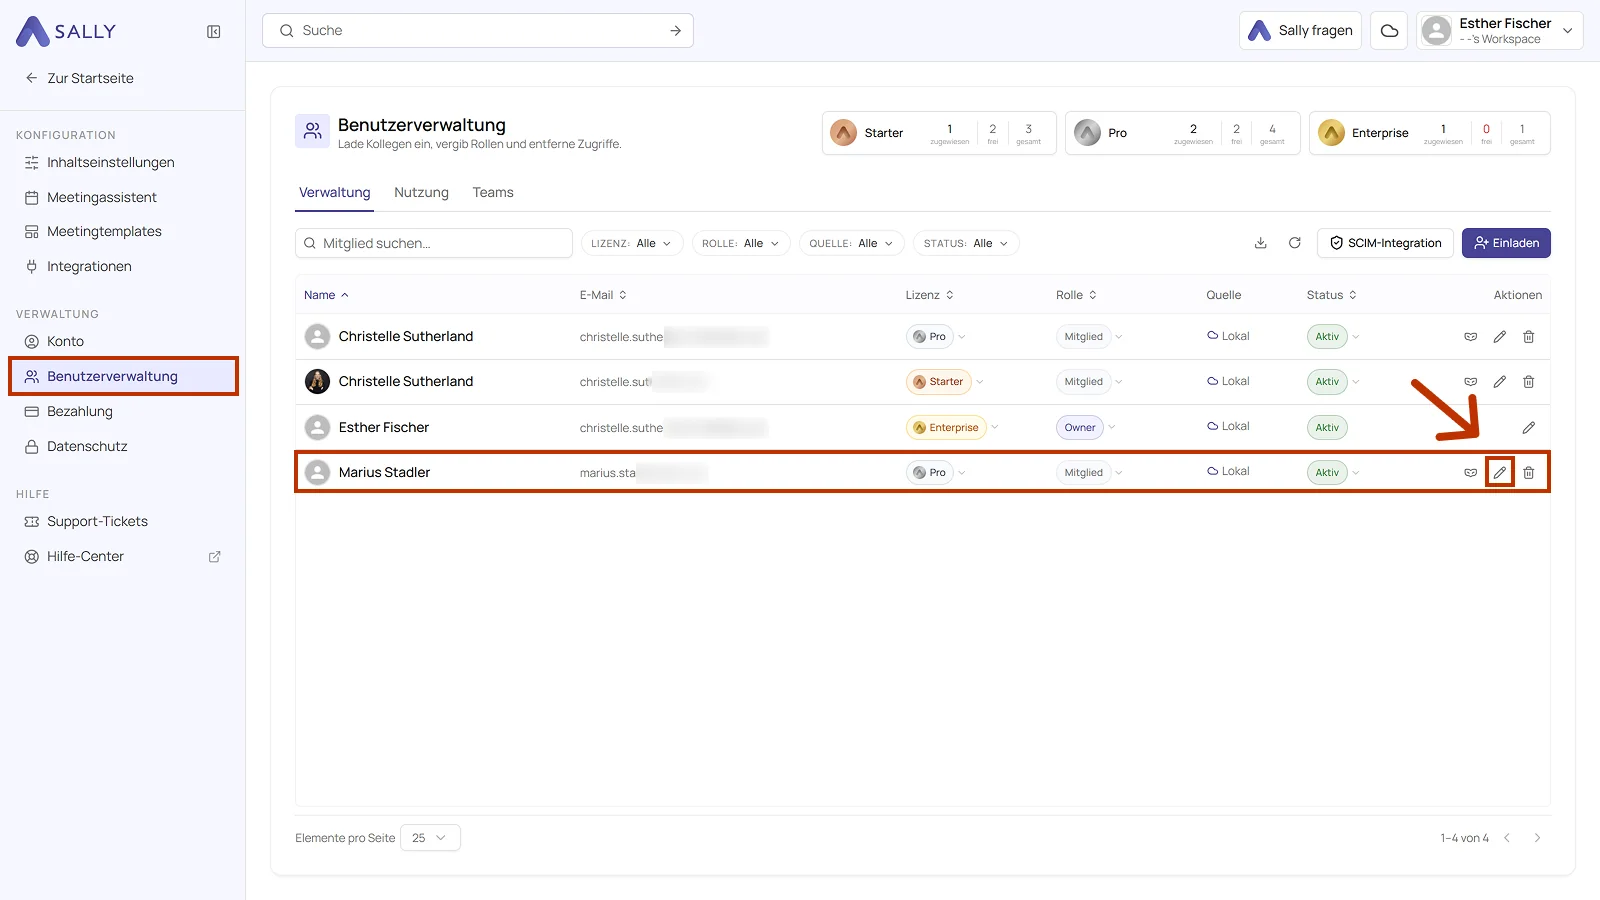Screen dimensions: 1600x900
Task: Click the edit pencil for Marius Stadler
Action: pyautogui.click(x=1499, y=472)
